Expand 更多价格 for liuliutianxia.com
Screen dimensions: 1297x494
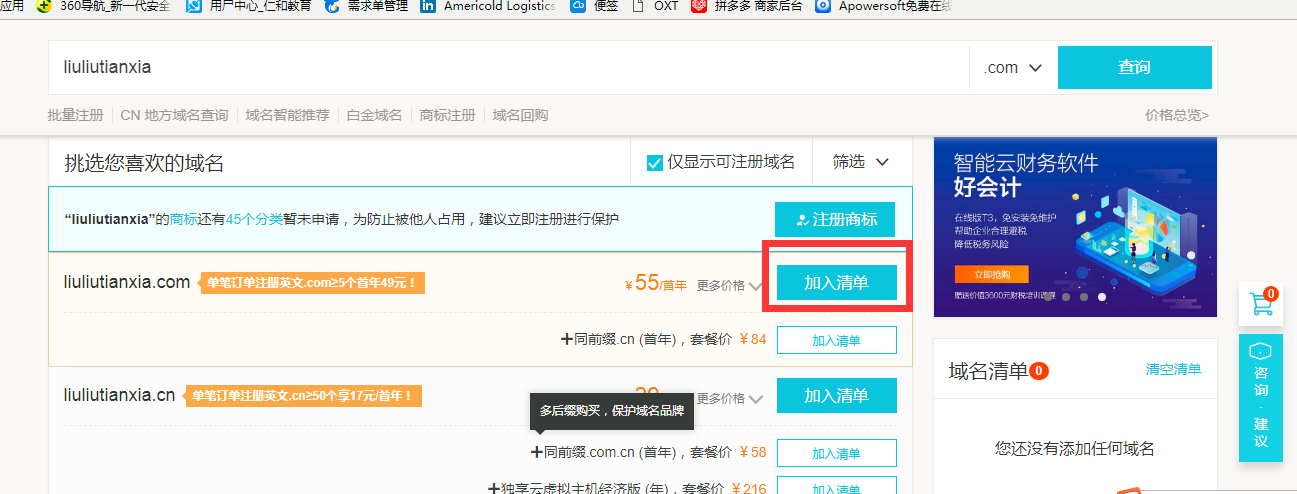pyautogui.click(x=730, y=285)
